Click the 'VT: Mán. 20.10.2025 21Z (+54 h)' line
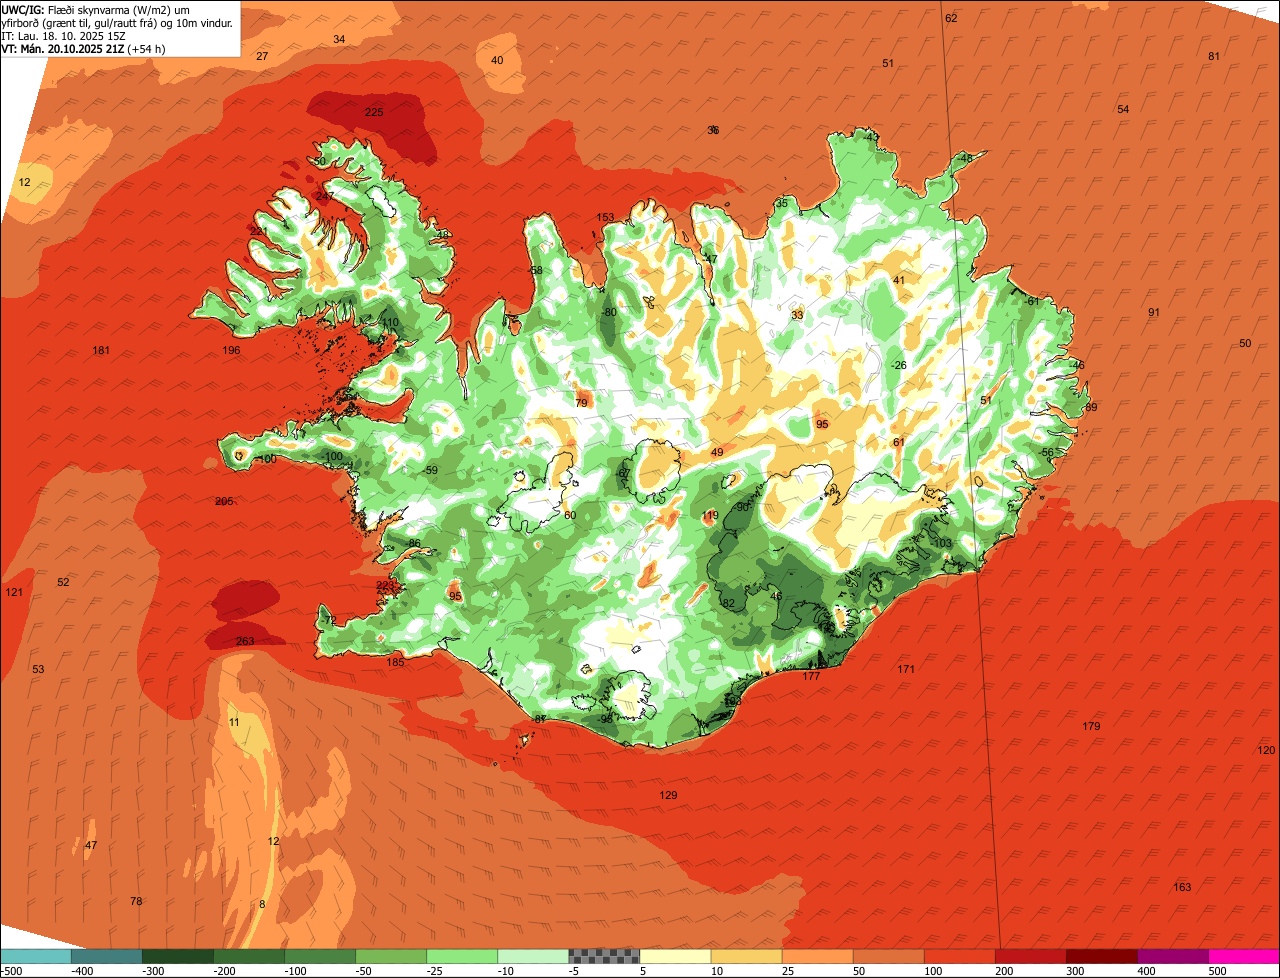Image resolution: width=1280 pixels, height=978 pixels. pos(84,48)
